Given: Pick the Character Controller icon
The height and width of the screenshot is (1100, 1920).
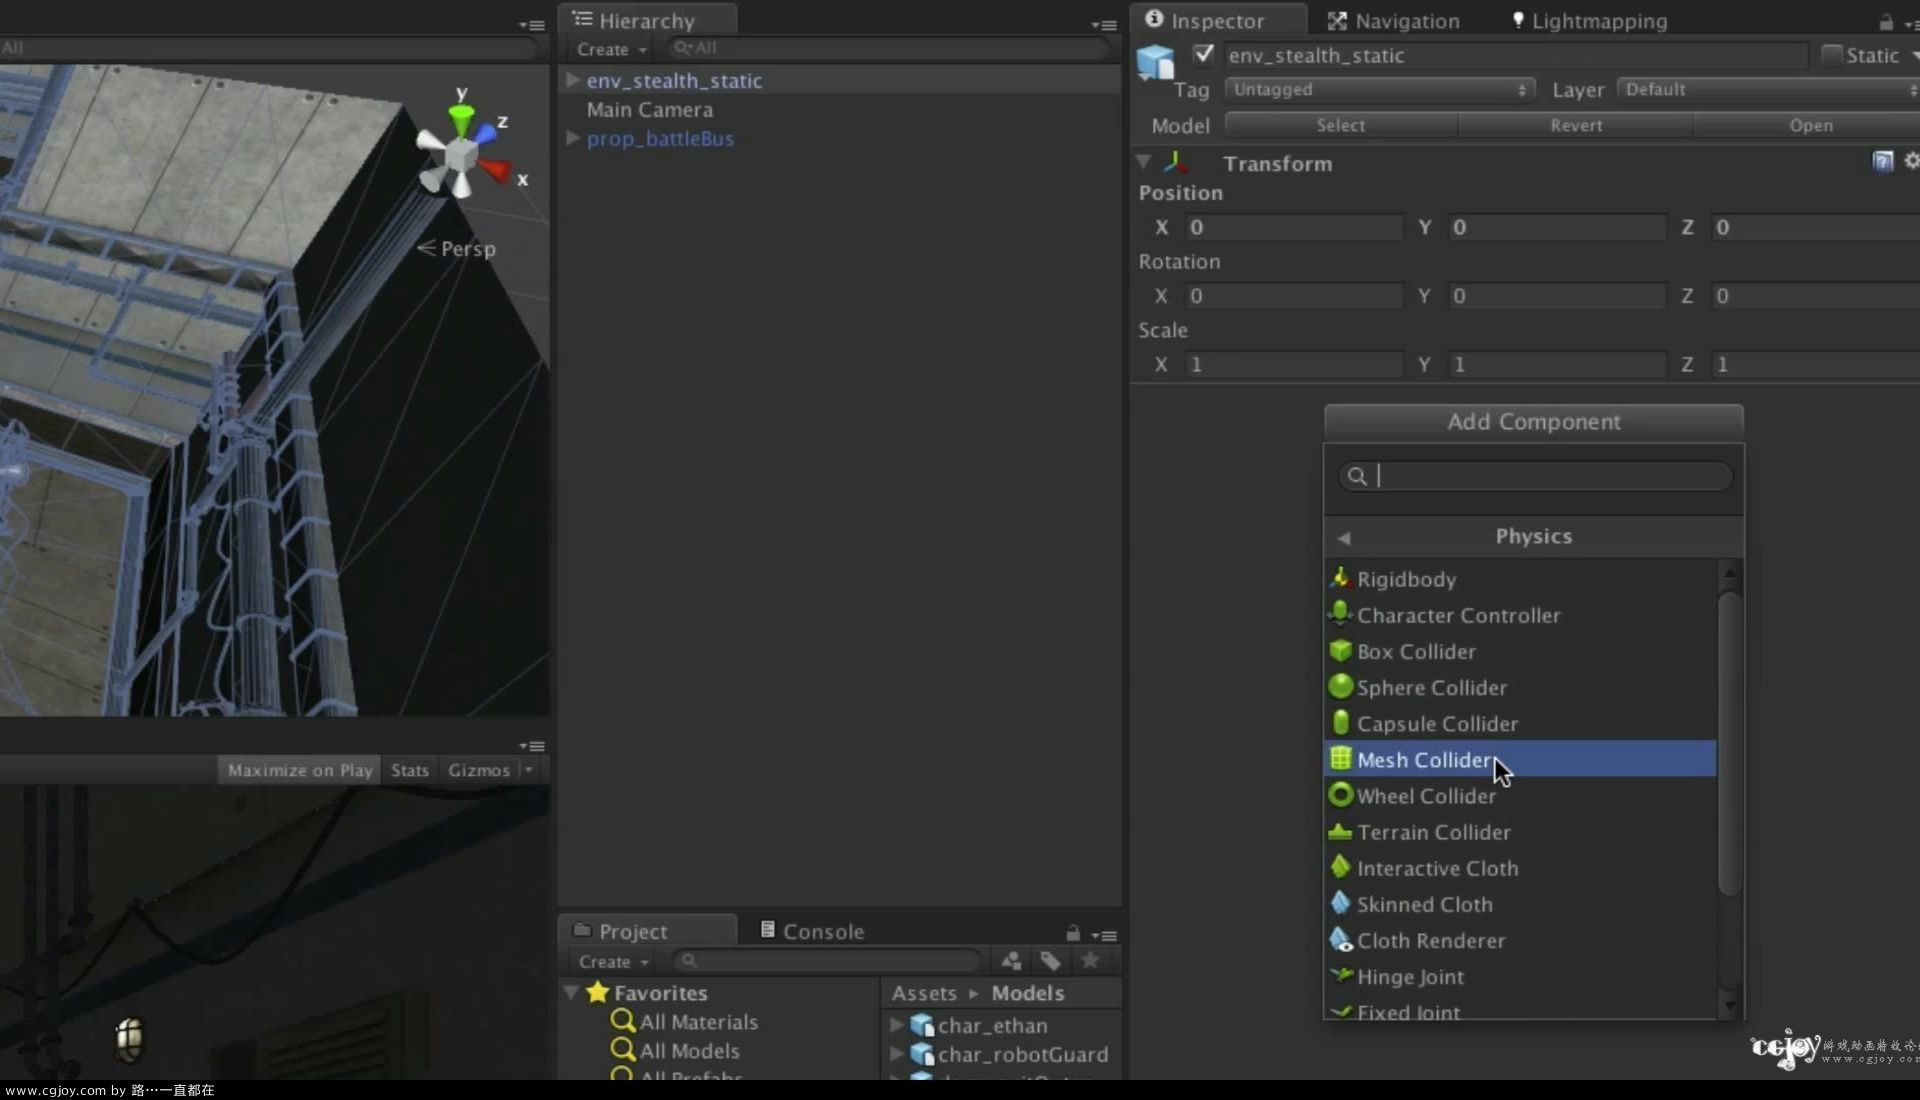Looking at the screenshot, I should pos(1340,614).
